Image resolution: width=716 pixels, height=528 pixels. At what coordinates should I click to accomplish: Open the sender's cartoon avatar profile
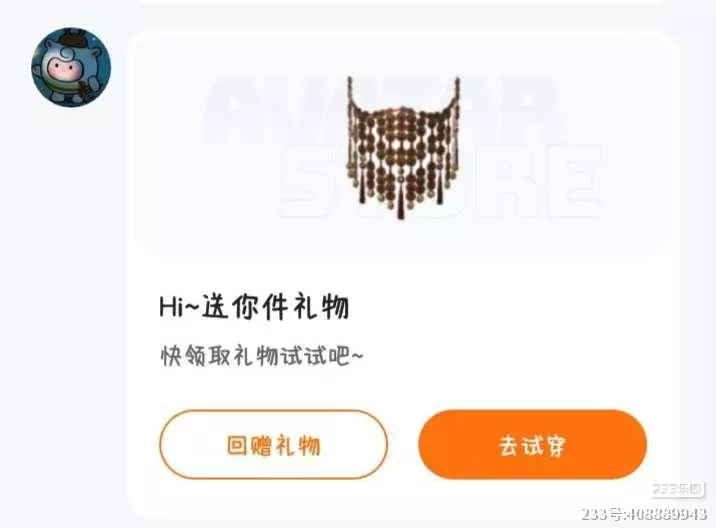(x=71, y=68)
